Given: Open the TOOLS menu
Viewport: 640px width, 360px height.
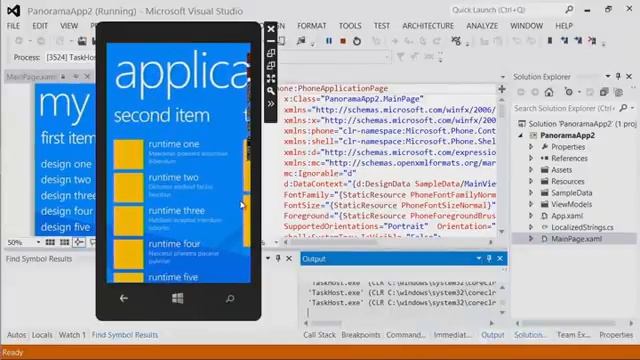Looking at the screenshot, I should tap(350, 26).
